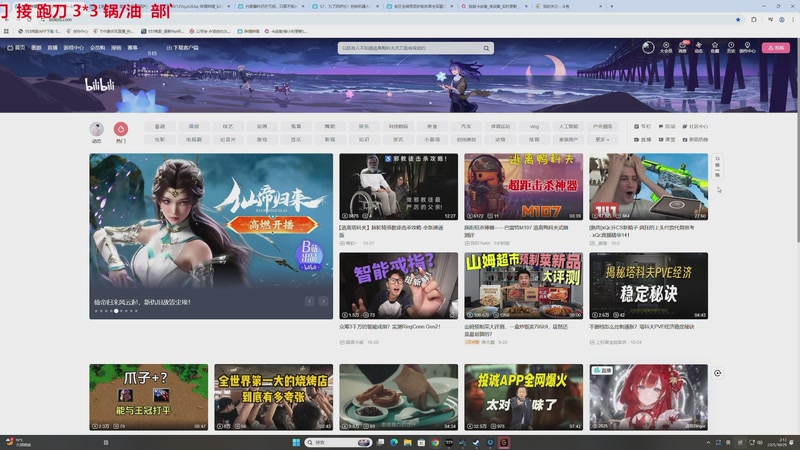The height and width of the screenshot is (450, 800).
Task: Open 收藏 favorites icon
Action: point(715,47)
